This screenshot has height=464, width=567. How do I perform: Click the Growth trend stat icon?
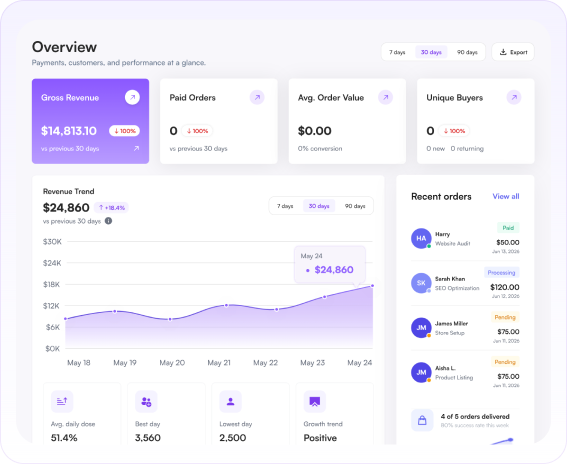pos(315,401)
